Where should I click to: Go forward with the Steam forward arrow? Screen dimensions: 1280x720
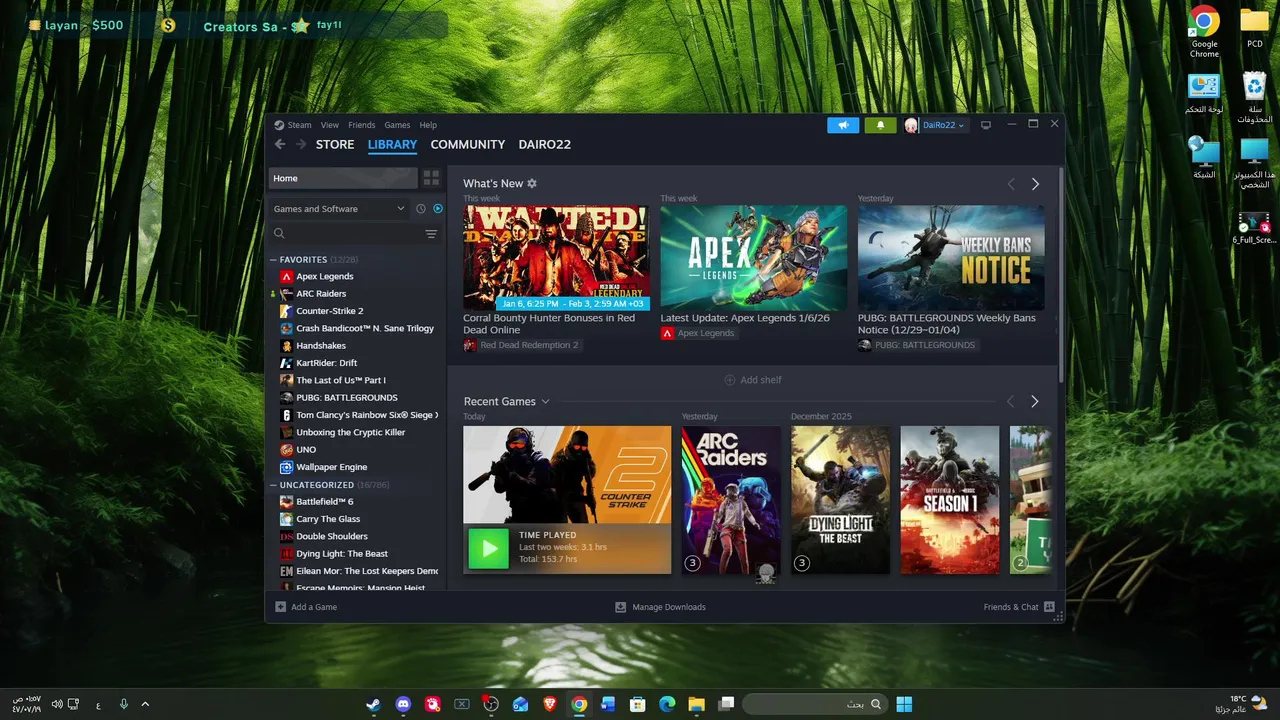[301, 145]
